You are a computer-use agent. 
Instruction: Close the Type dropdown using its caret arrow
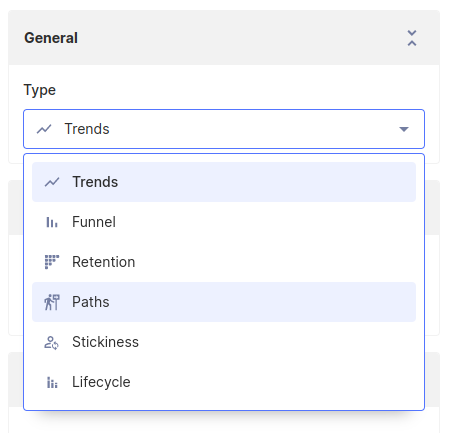[x=404, y=129]
